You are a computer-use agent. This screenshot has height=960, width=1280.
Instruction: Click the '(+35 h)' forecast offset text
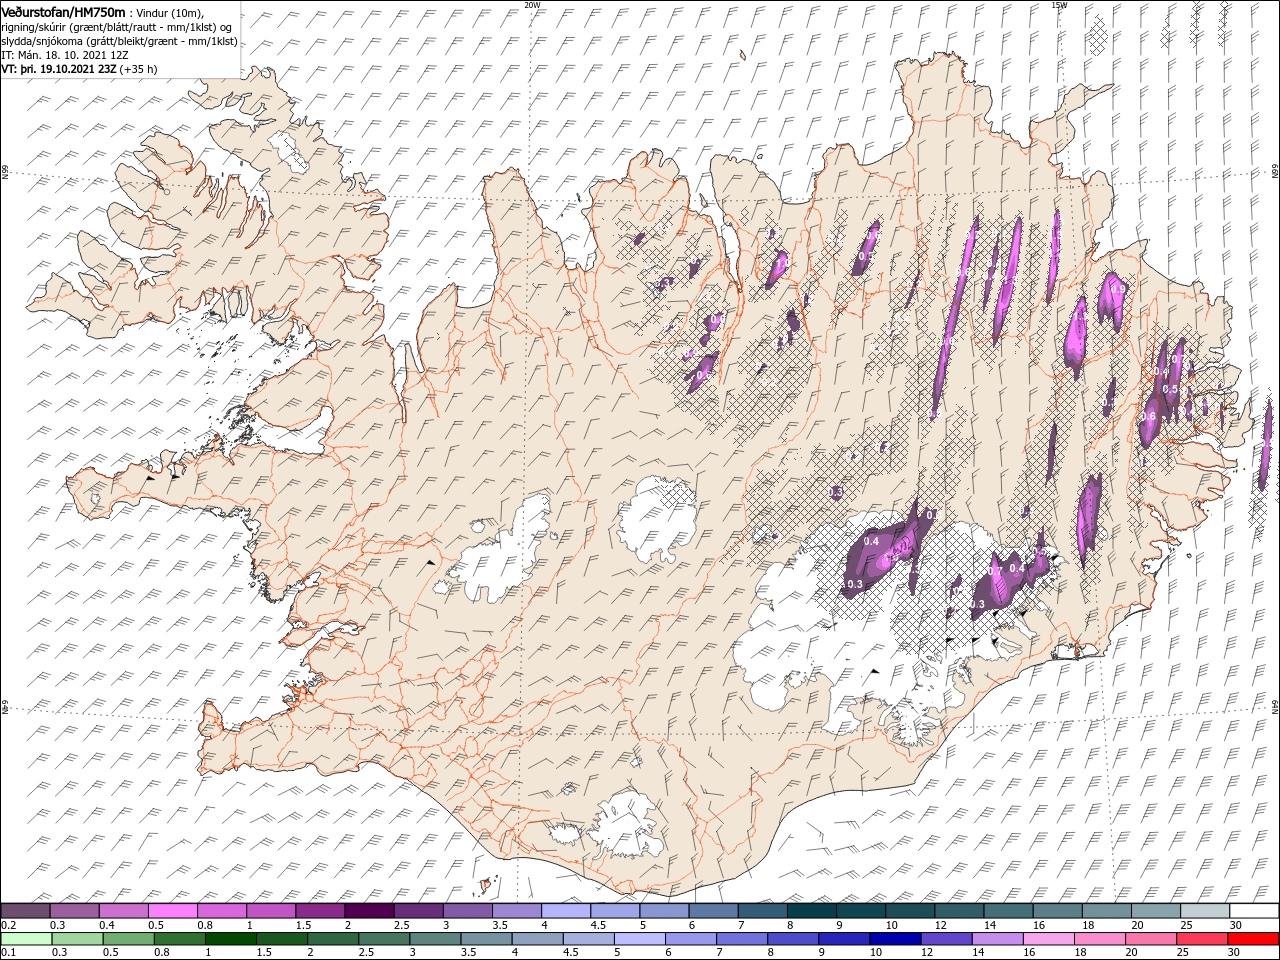(x=138, y=69)
